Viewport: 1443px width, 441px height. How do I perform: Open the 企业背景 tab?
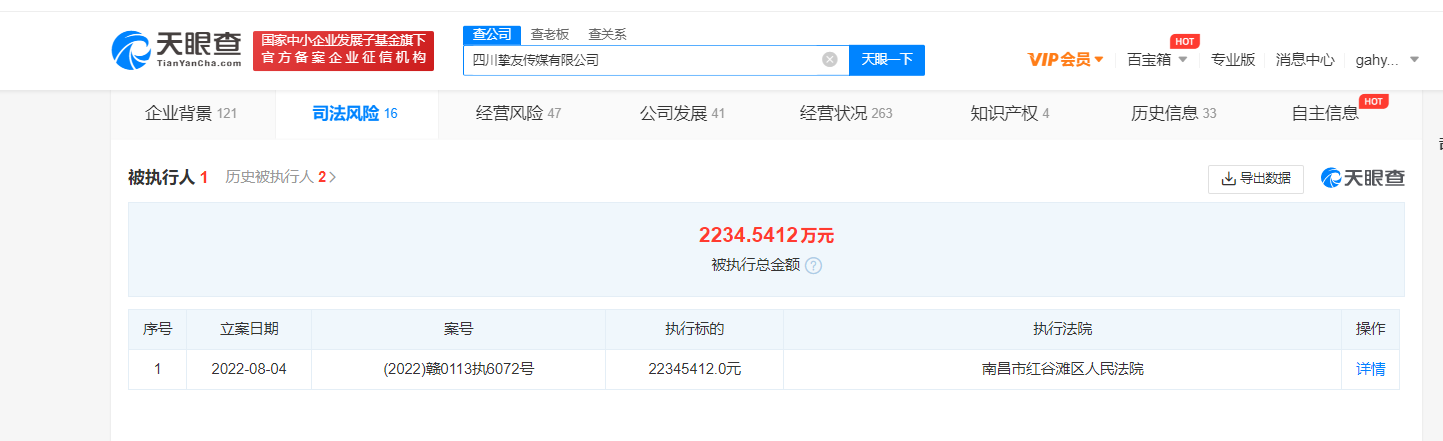pos(191,113)
